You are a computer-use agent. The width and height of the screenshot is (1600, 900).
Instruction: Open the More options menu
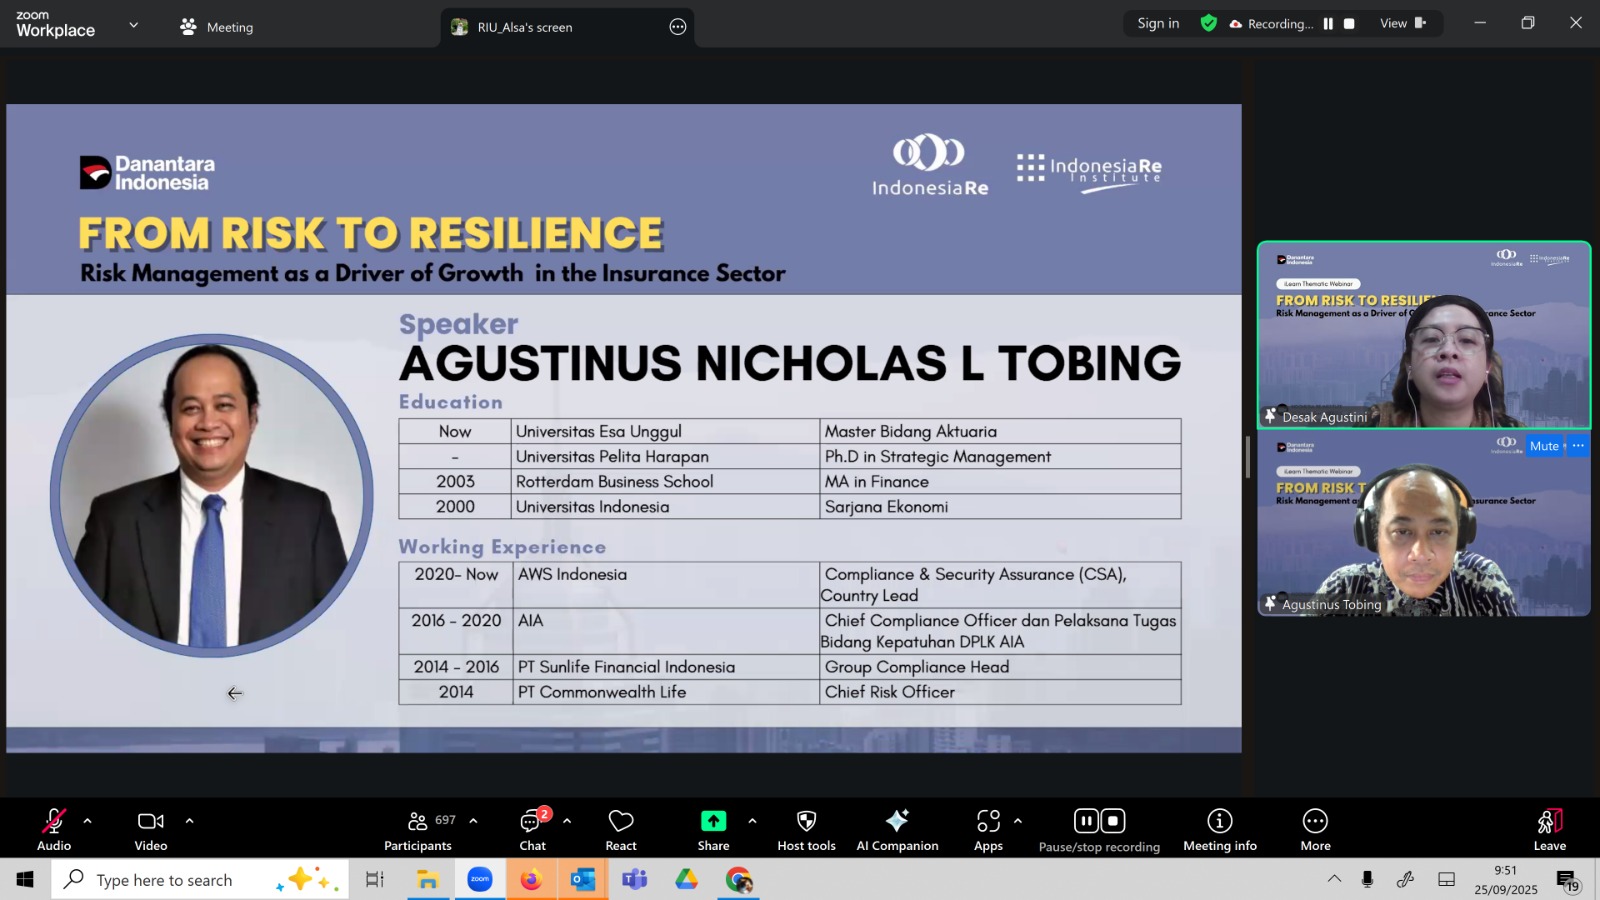(x=1315, y=829)
